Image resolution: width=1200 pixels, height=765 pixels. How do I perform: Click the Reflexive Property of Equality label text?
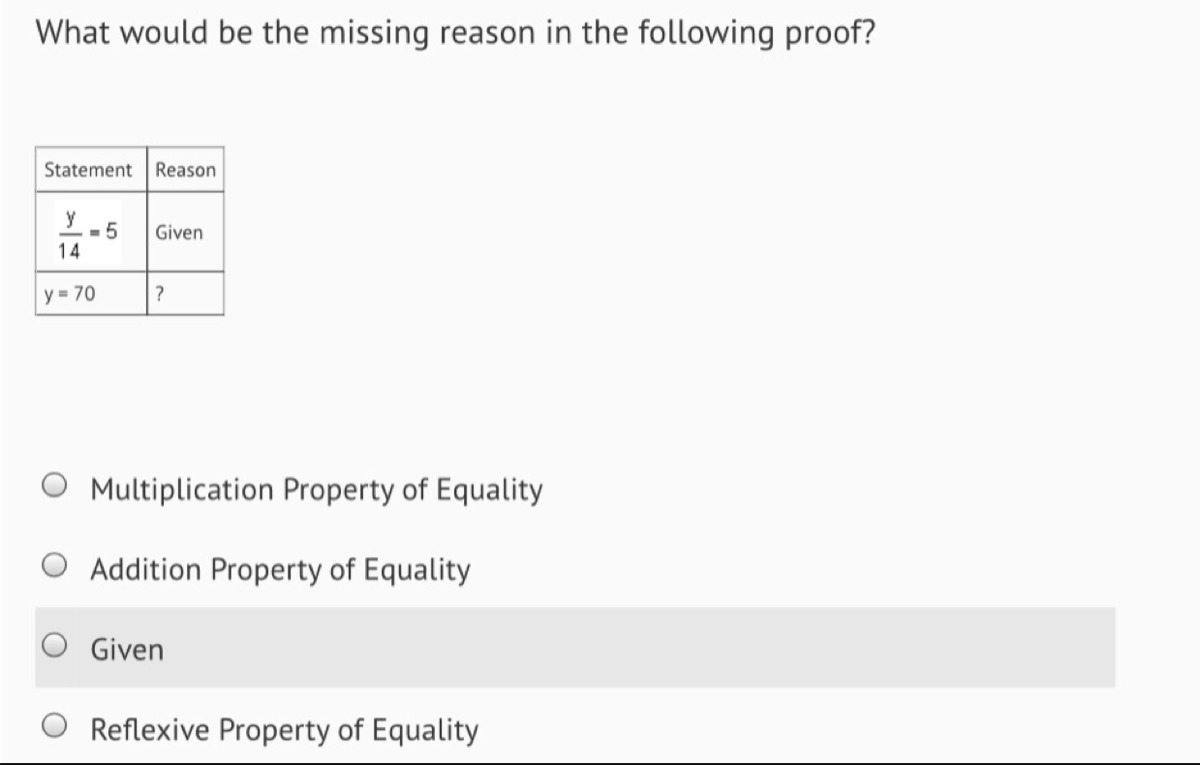tap(284, 730)
